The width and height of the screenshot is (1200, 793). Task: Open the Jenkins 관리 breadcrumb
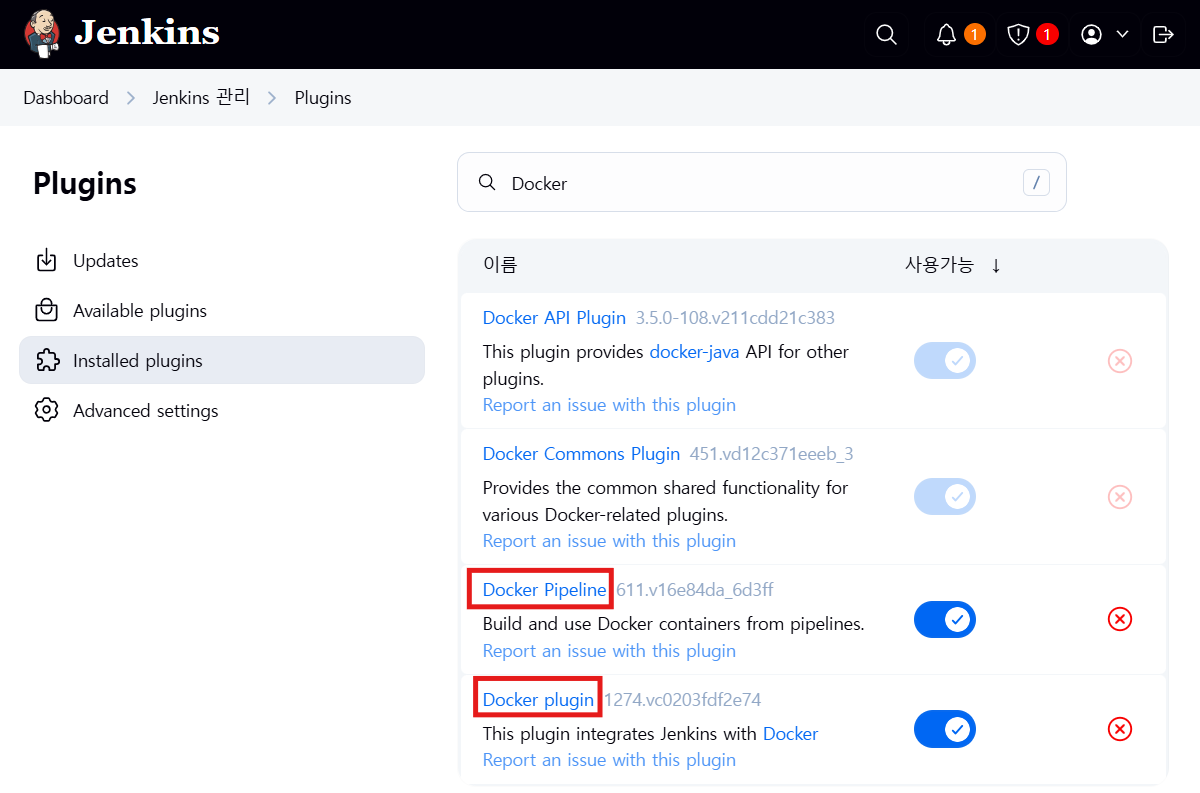tap(201, 98)
